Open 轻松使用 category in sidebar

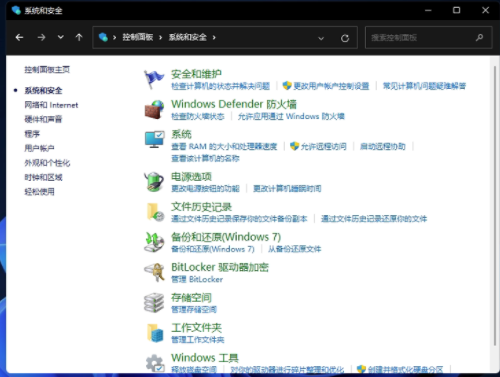(39, 192)
